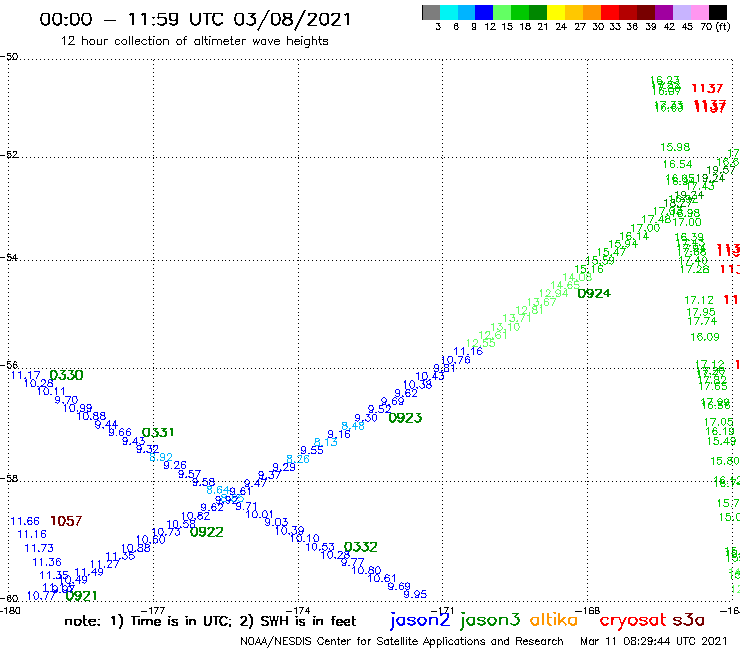Click the 9.95 wave height value
Viewport: 740px width, 650px height.
point(415,594)
